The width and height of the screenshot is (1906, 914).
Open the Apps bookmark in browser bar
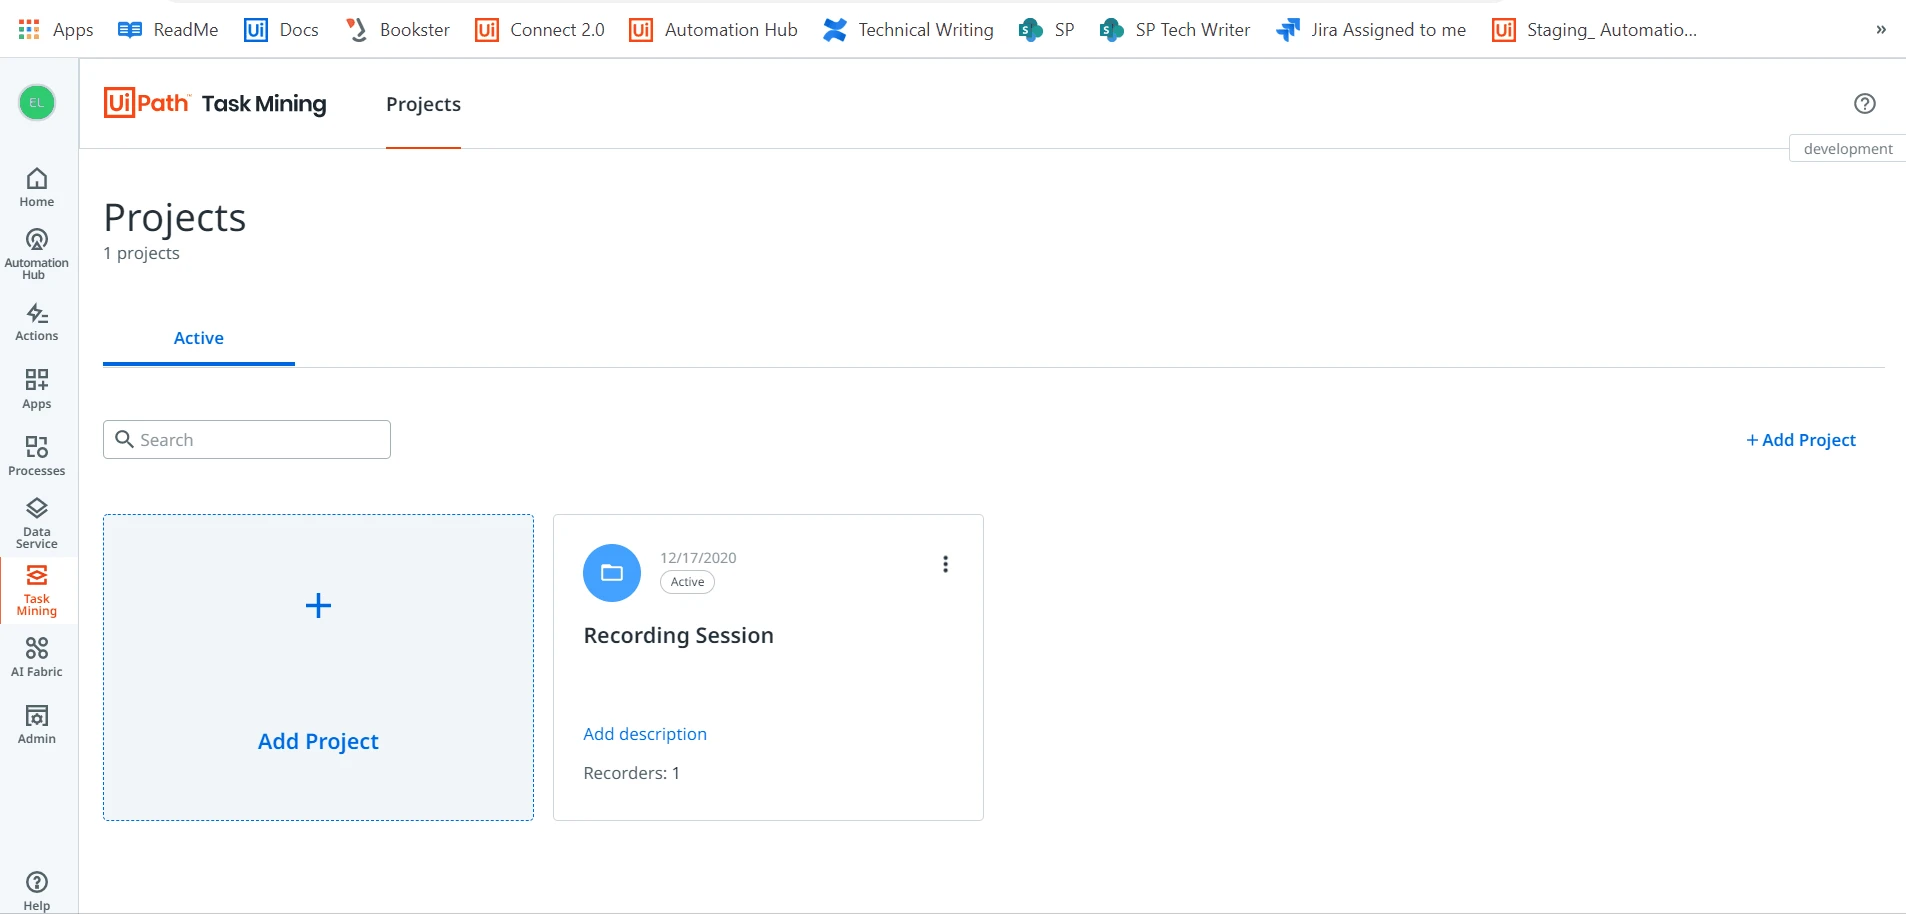56,29
